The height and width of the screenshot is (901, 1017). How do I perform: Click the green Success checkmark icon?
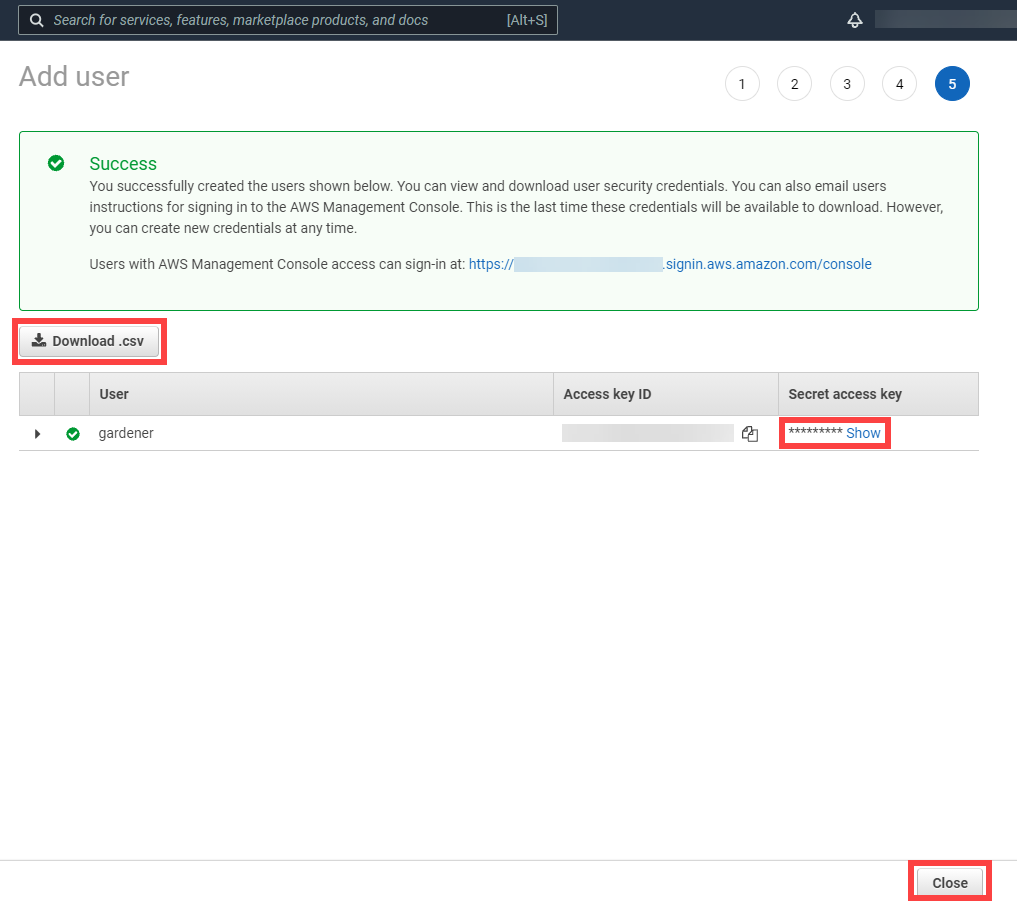(57, 163)
